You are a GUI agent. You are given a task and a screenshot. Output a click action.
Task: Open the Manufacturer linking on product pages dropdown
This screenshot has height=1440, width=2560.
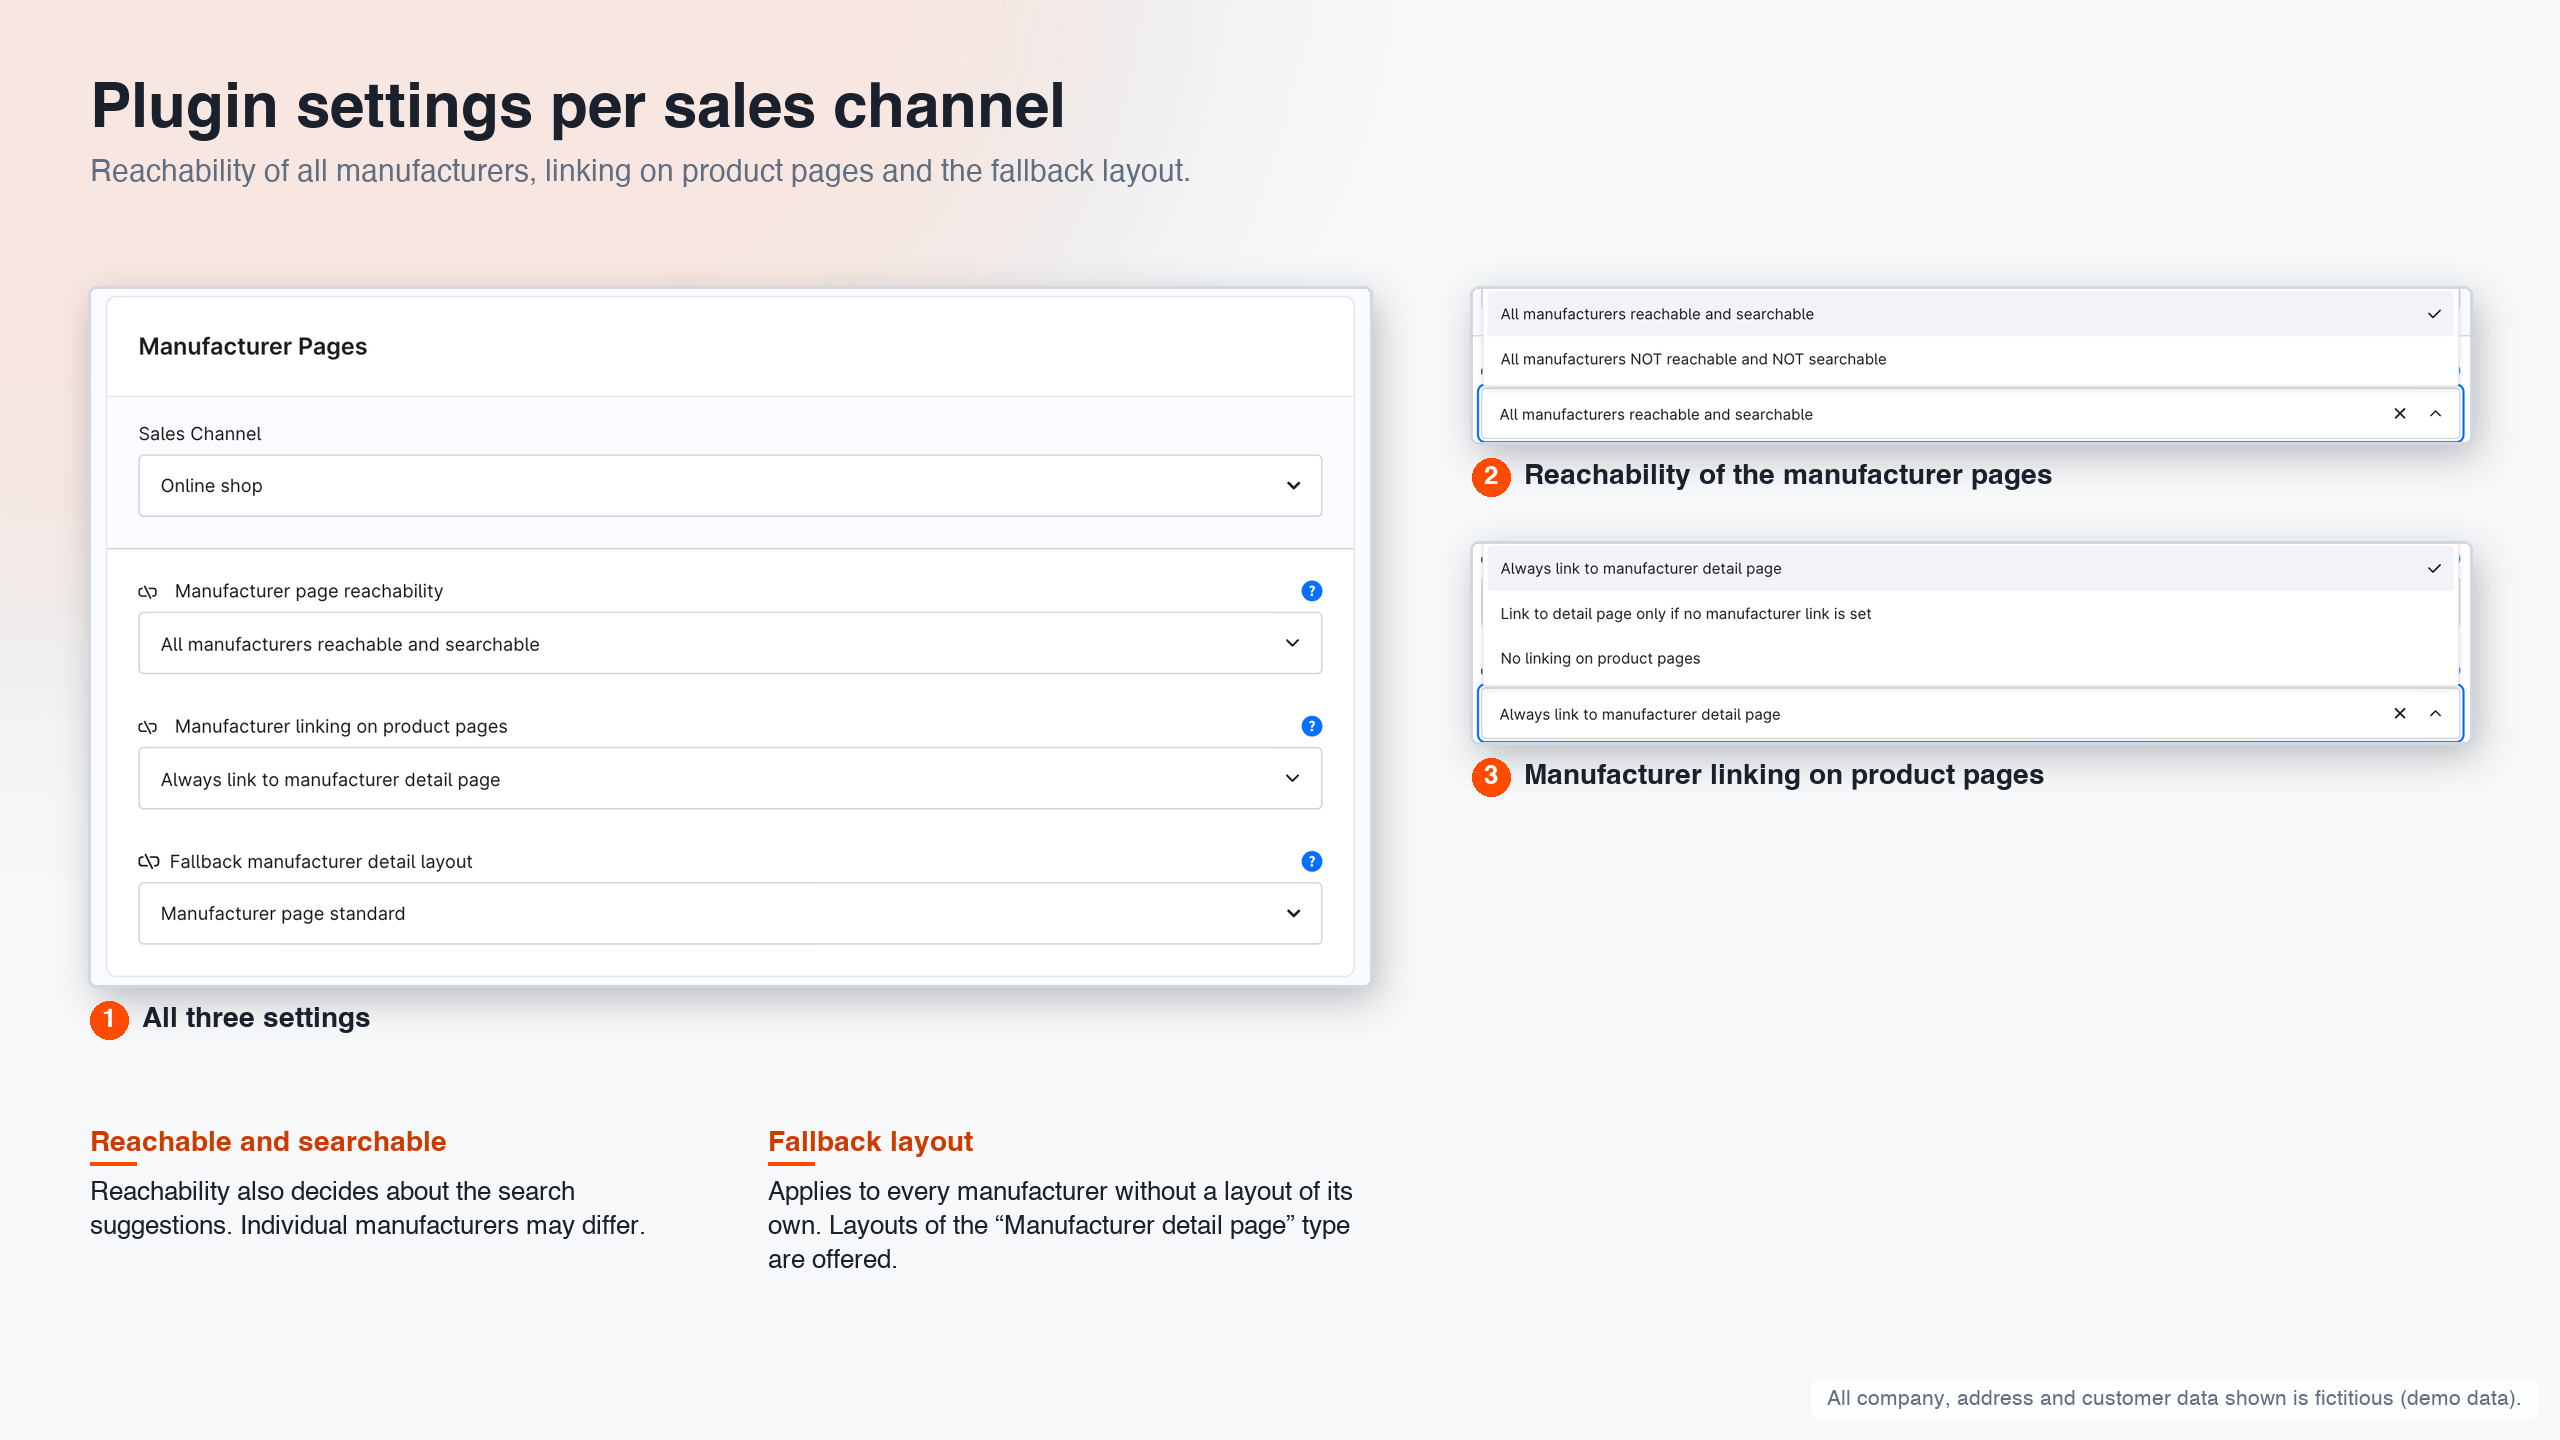(730, 778)
